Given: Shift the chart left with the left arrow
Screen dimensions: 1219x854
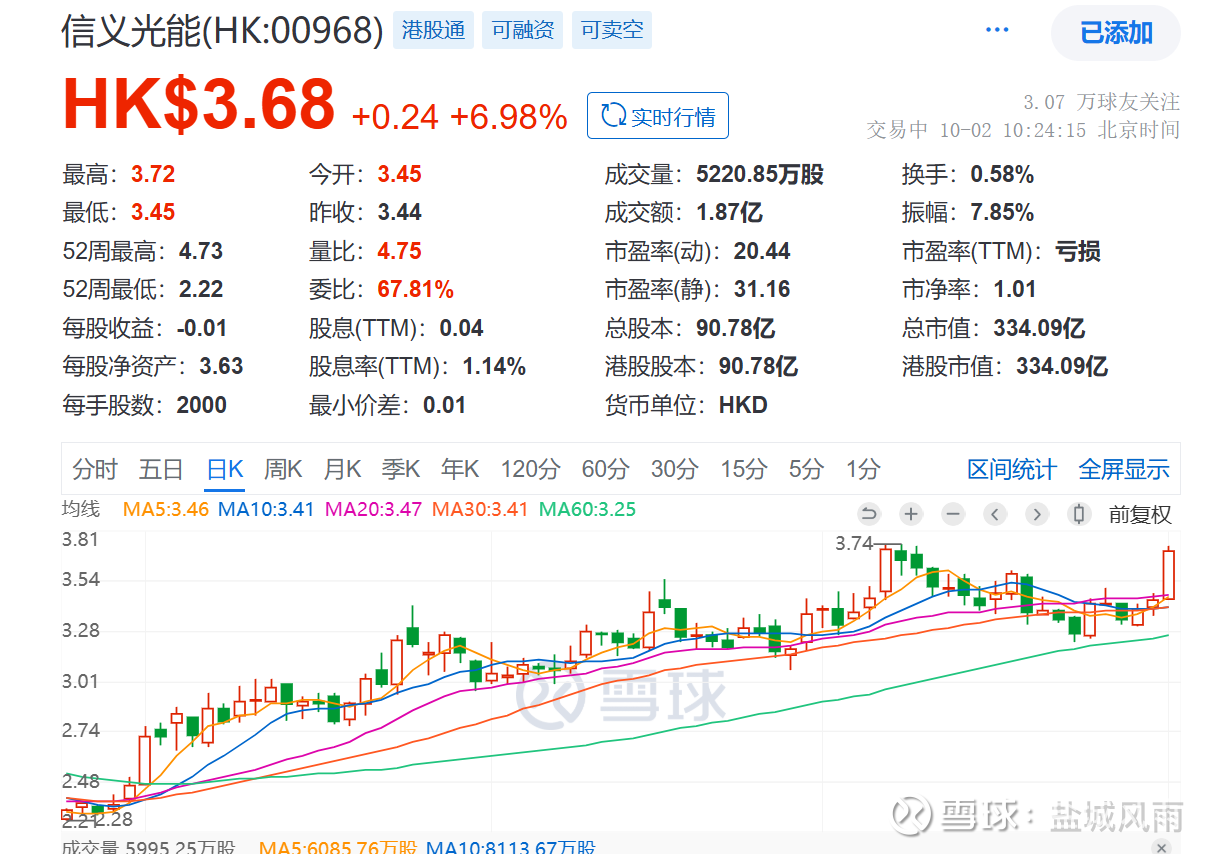Looking at the screenshot, I should pos(995,514).
